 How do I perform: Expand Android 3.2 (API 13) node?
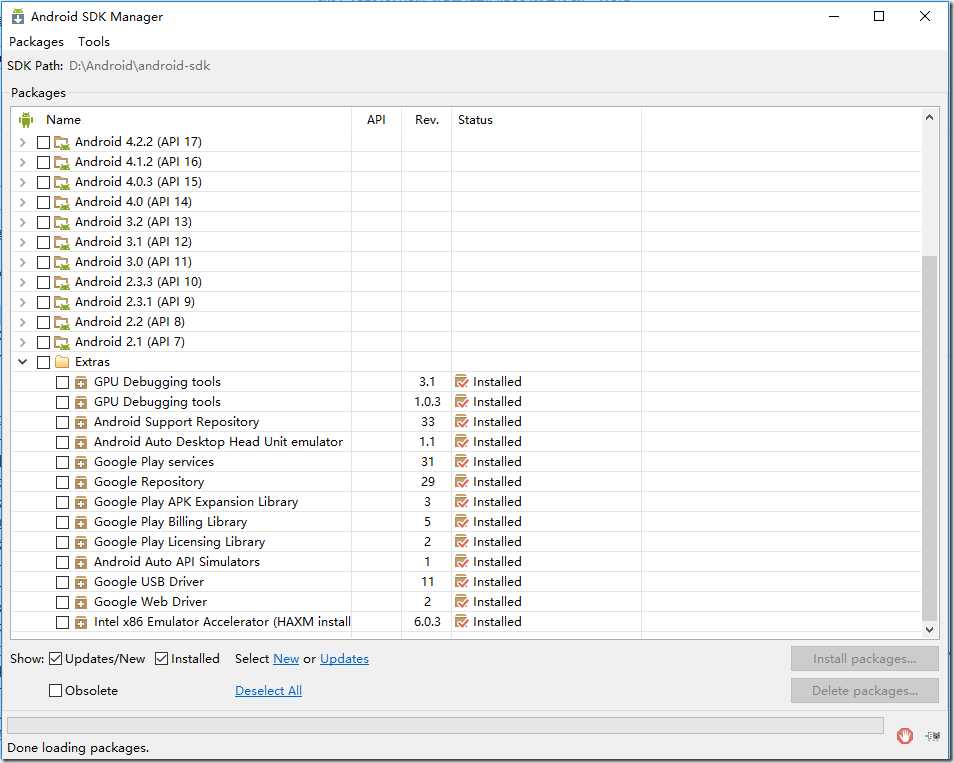point(23,222)
